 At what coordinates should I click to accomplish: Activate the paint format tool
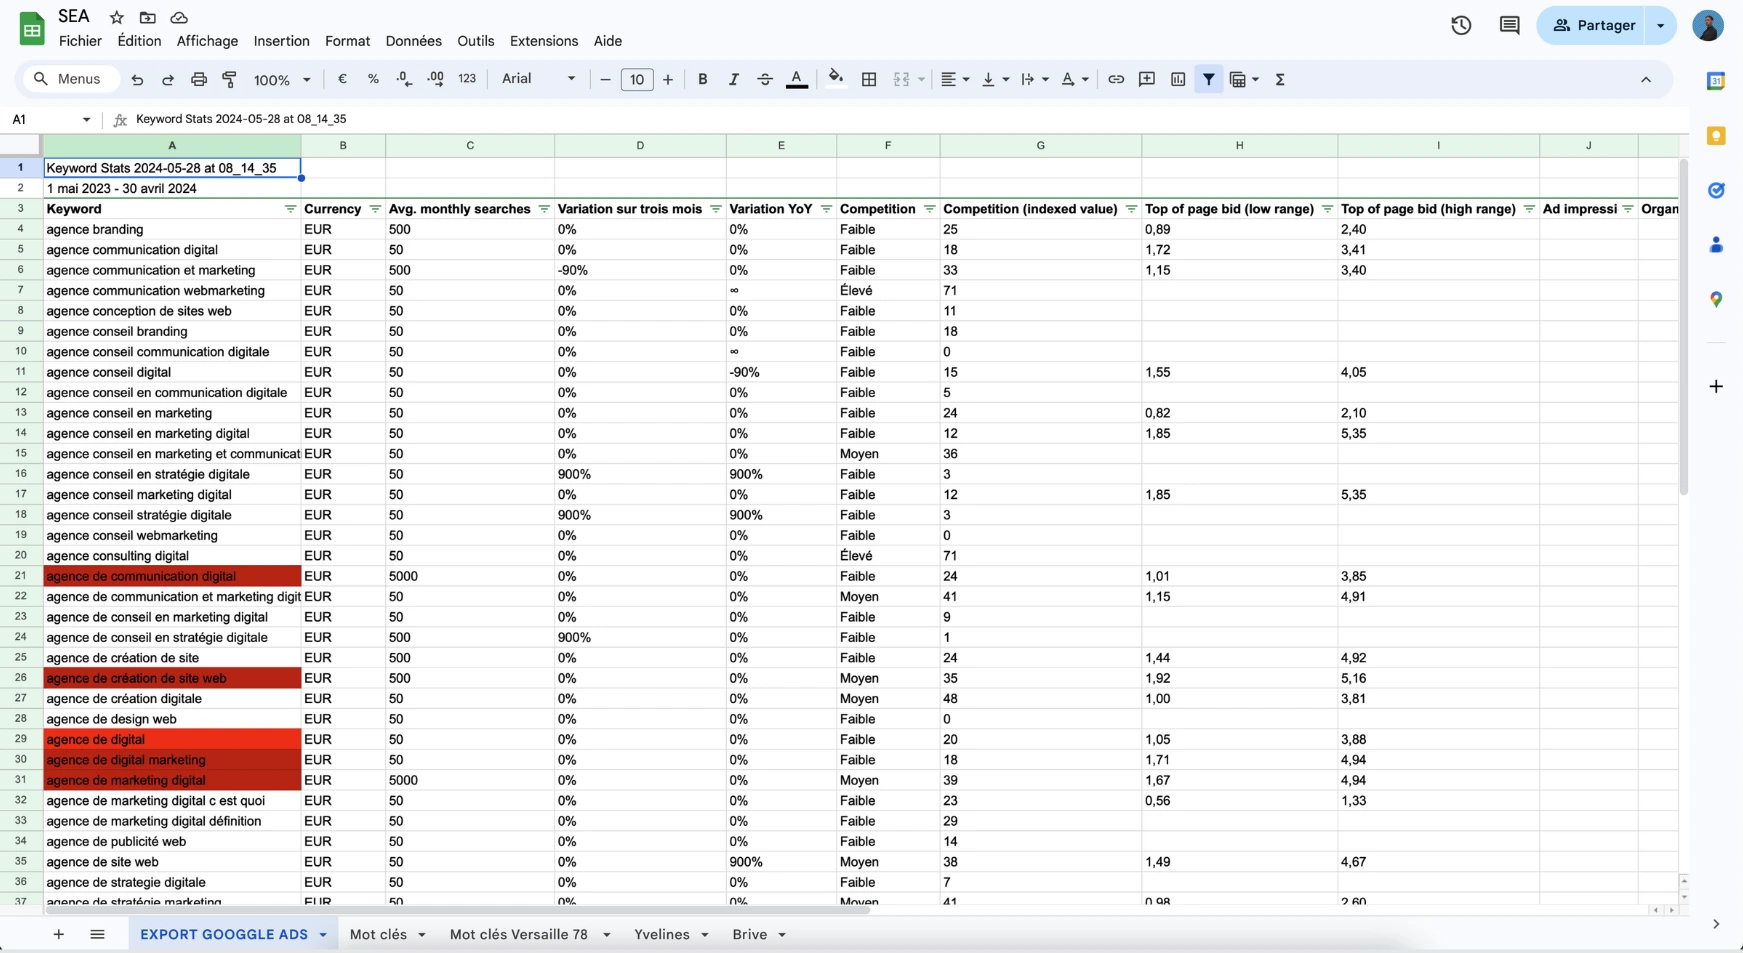pyautogui.click(x=230, y=80)
